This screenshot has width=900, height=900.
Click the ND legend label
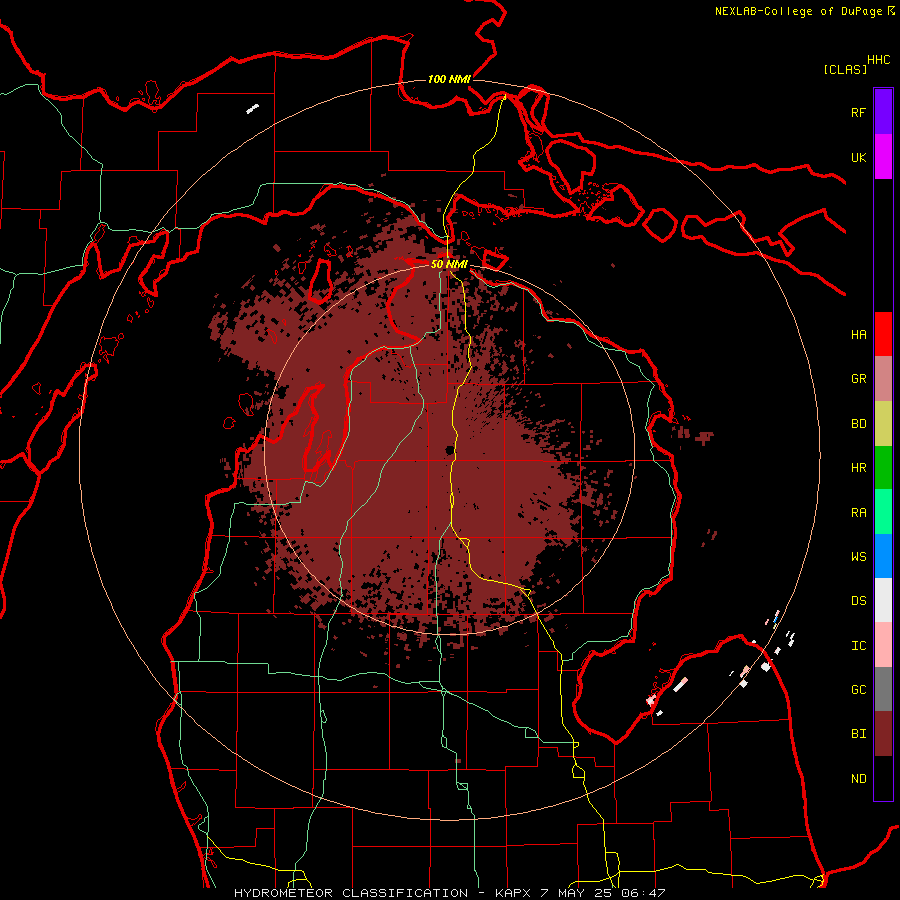pyautogui.click(x=858, y=779)
